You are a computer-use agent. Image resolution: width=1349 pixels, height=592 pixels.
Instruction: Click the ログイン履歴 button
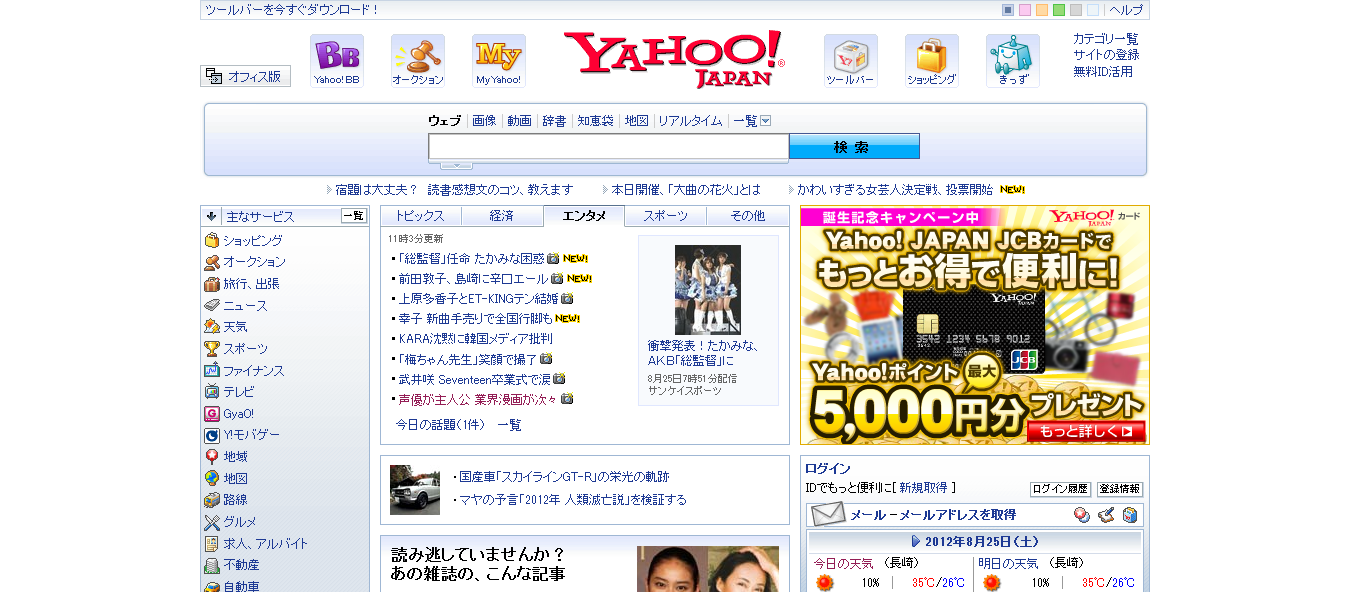[x=1060, y=489]
